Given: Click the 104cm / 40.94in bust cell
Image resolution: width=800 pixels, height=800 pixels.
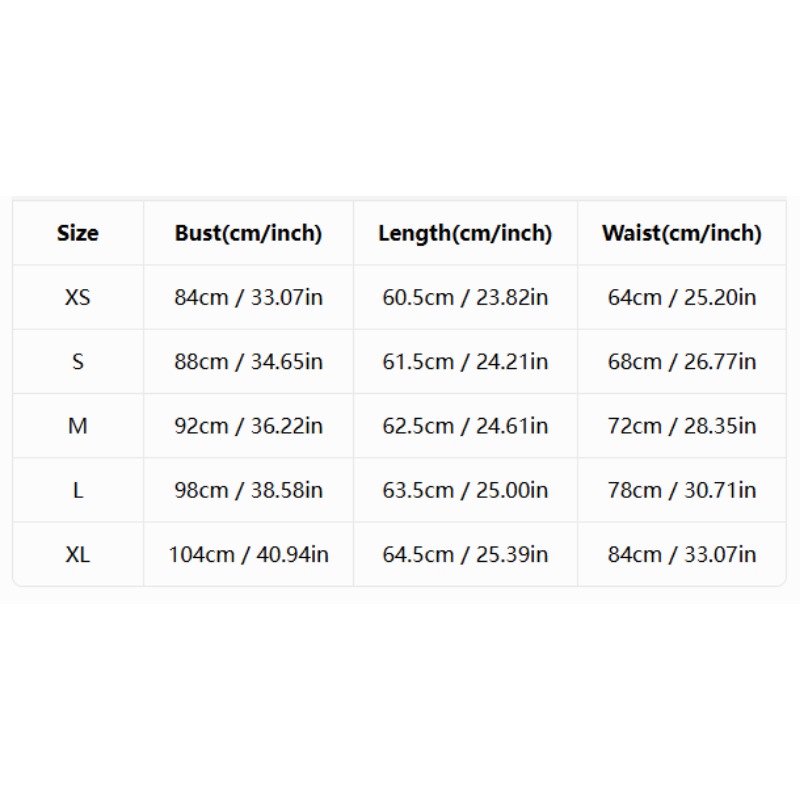Looking at the screenshot, I should tap(248, 555).
